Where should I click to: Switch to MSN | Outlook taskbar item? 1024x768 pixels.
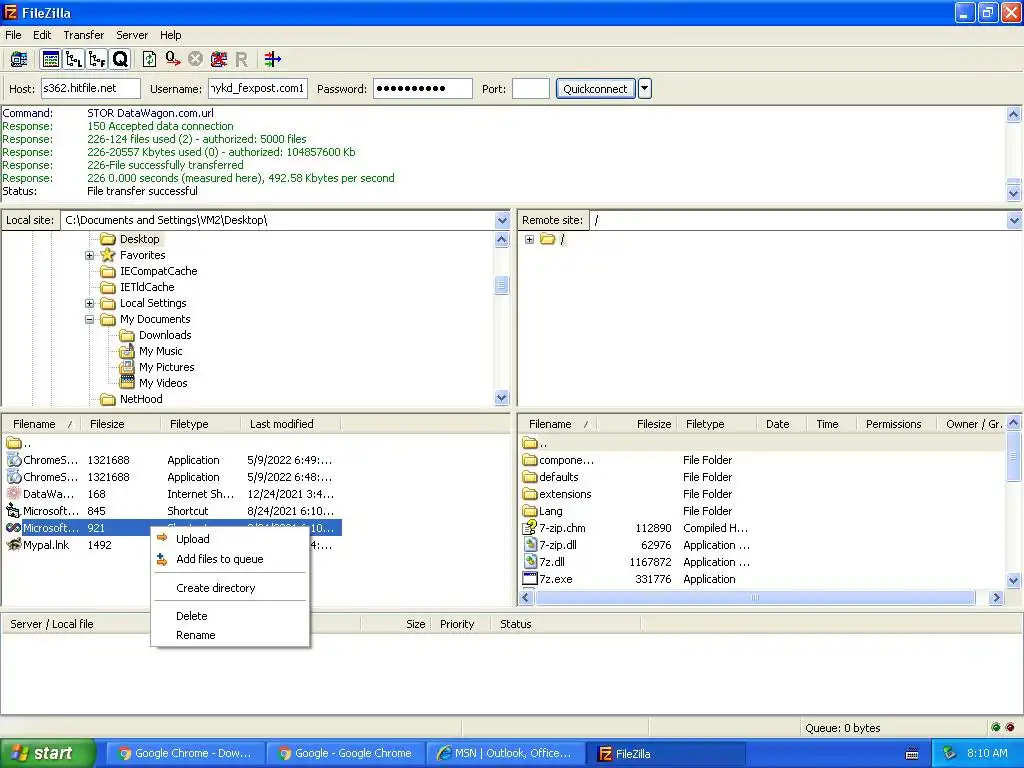[x=505, y=753]
